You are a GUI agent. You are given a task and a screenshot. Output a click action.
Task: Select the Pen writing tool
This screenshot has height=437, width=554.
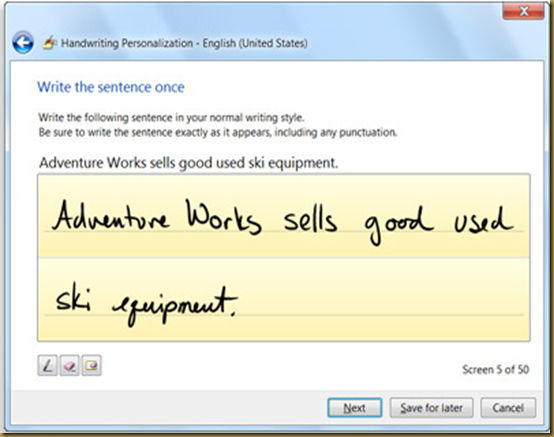coord(48,366)
